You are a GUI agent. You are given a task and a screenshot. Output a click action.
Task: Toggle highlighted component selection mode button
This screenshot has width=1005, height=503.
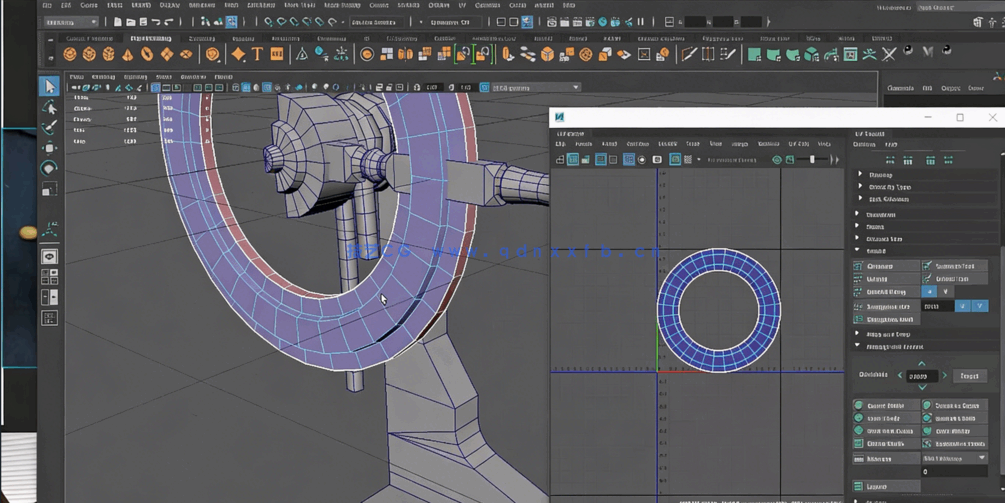tap(231, 22)
